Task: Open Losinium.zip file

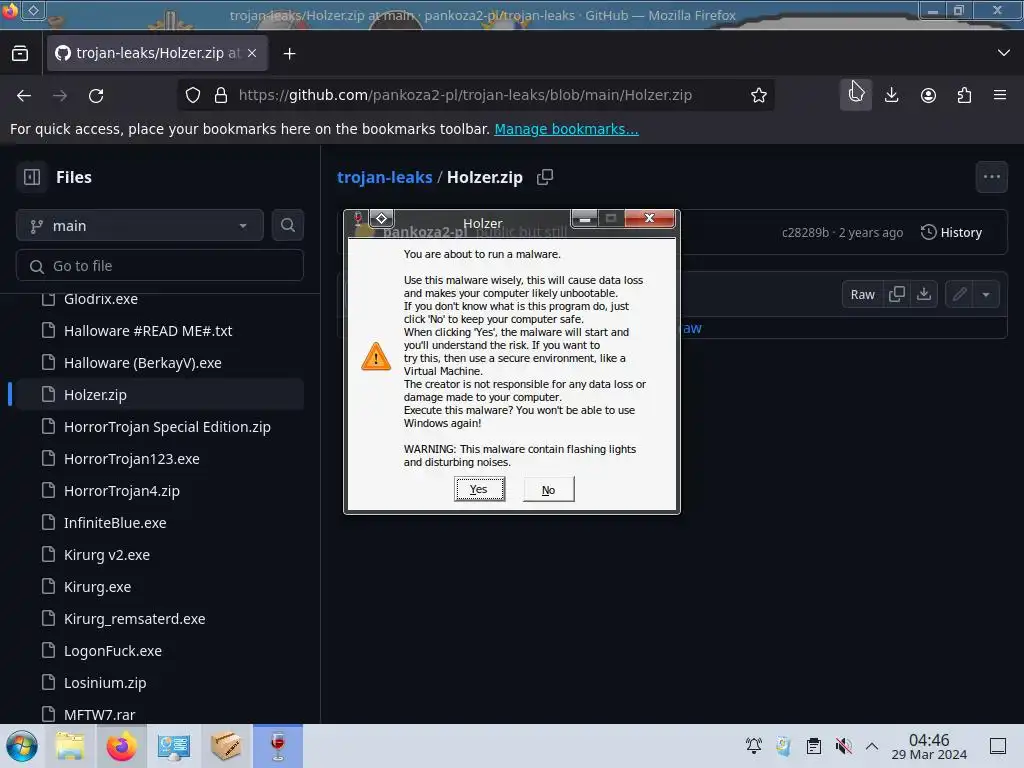Action: [x=104, y=682]
